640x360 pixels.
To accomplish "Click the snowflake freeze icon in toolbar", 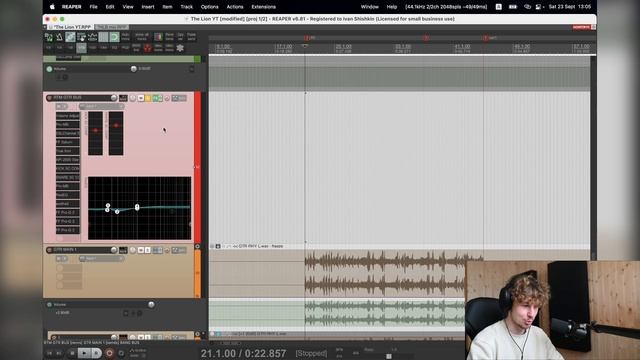I will (180, 48).
